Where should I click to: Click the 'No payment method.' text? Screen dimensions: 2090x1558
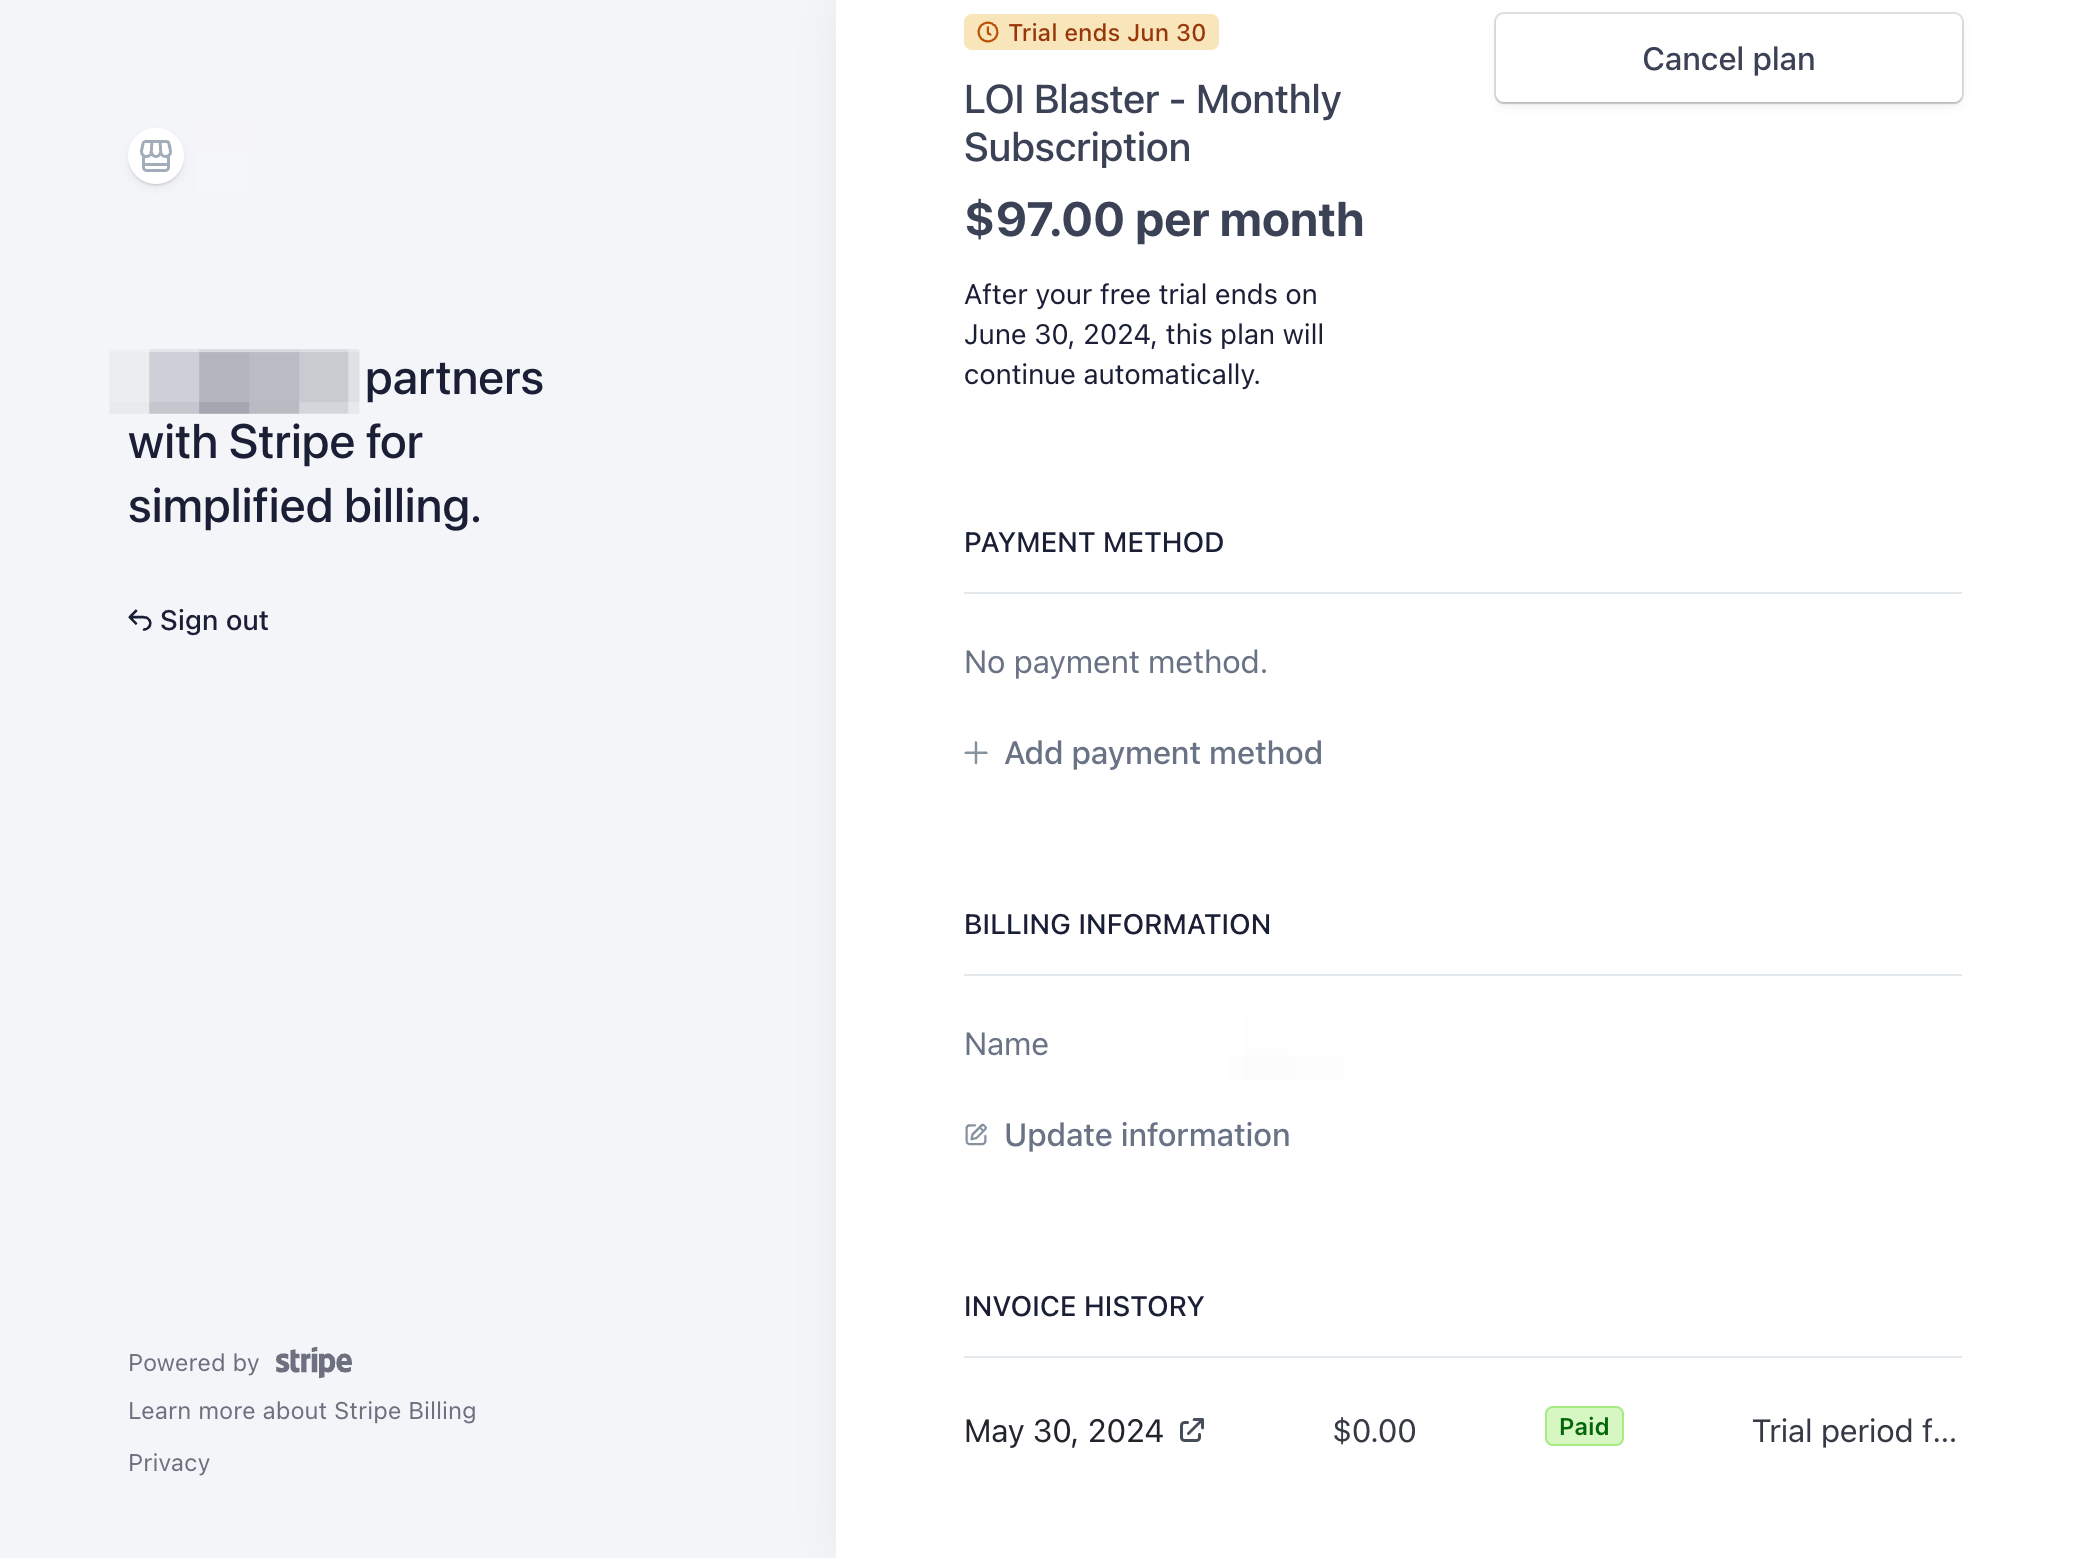click(x=1116, y=662)
